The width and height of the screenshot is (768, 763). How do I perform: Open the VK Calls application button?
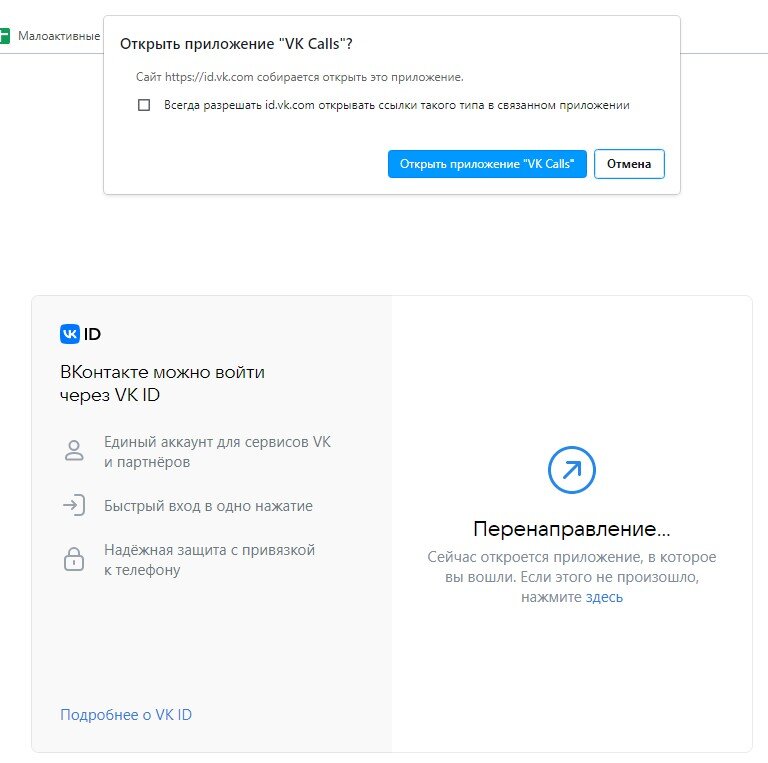coord(487,164)
